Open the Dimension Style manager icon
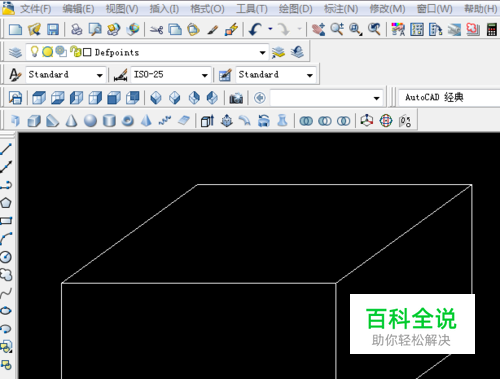Viewport: 500px width, 379px height. click(x=120, y=75)
